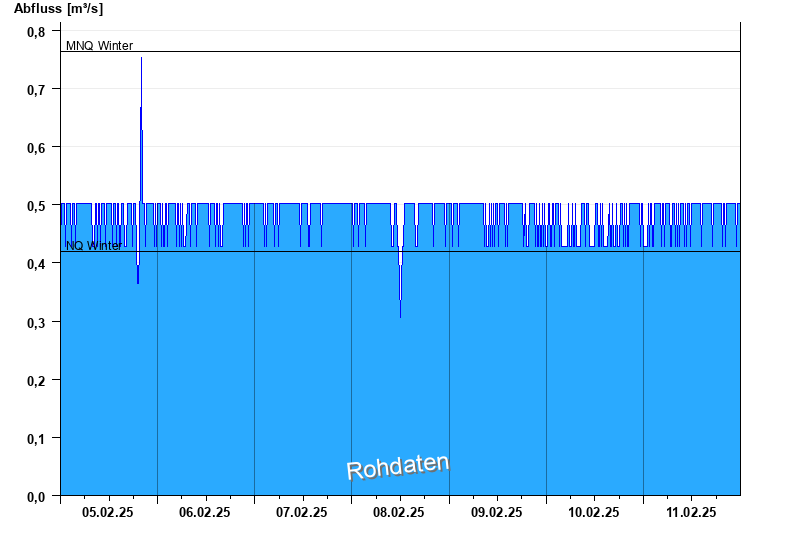800x550 pixels.
Task: Select the 0,7 y-axis tick label
Action: point(36,89)
